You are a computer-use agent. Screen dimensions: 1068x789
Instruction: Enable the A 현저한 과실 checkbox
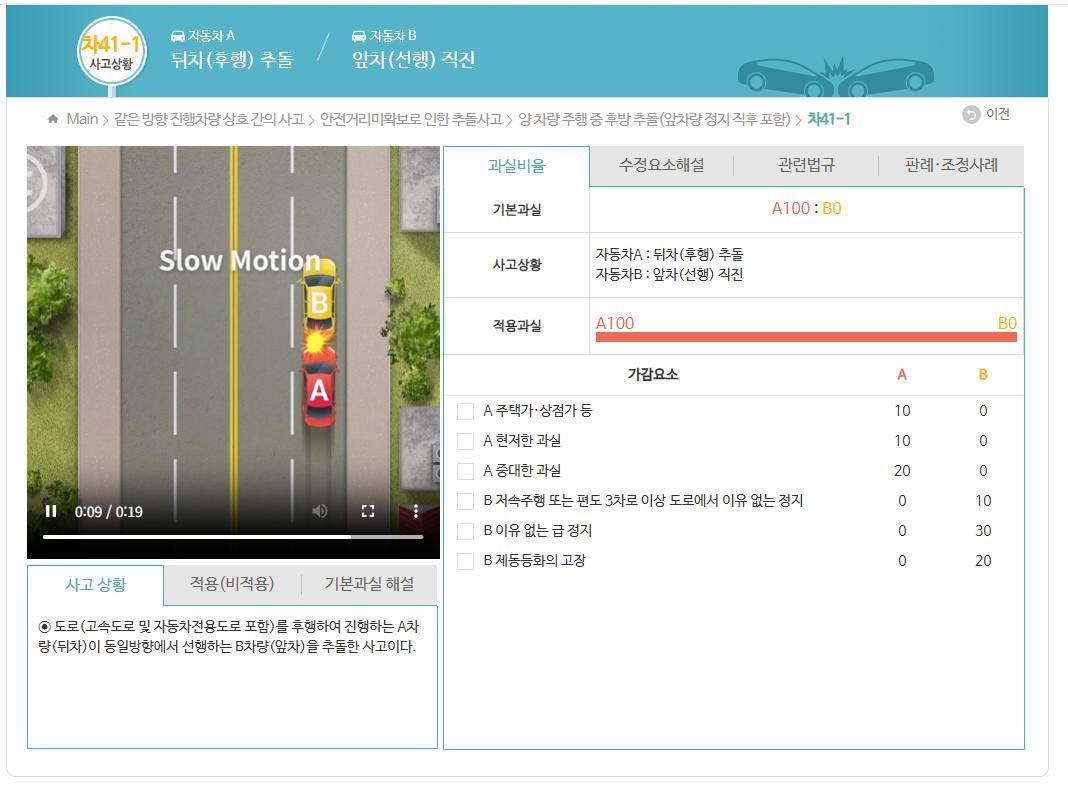tap(465, 441)
